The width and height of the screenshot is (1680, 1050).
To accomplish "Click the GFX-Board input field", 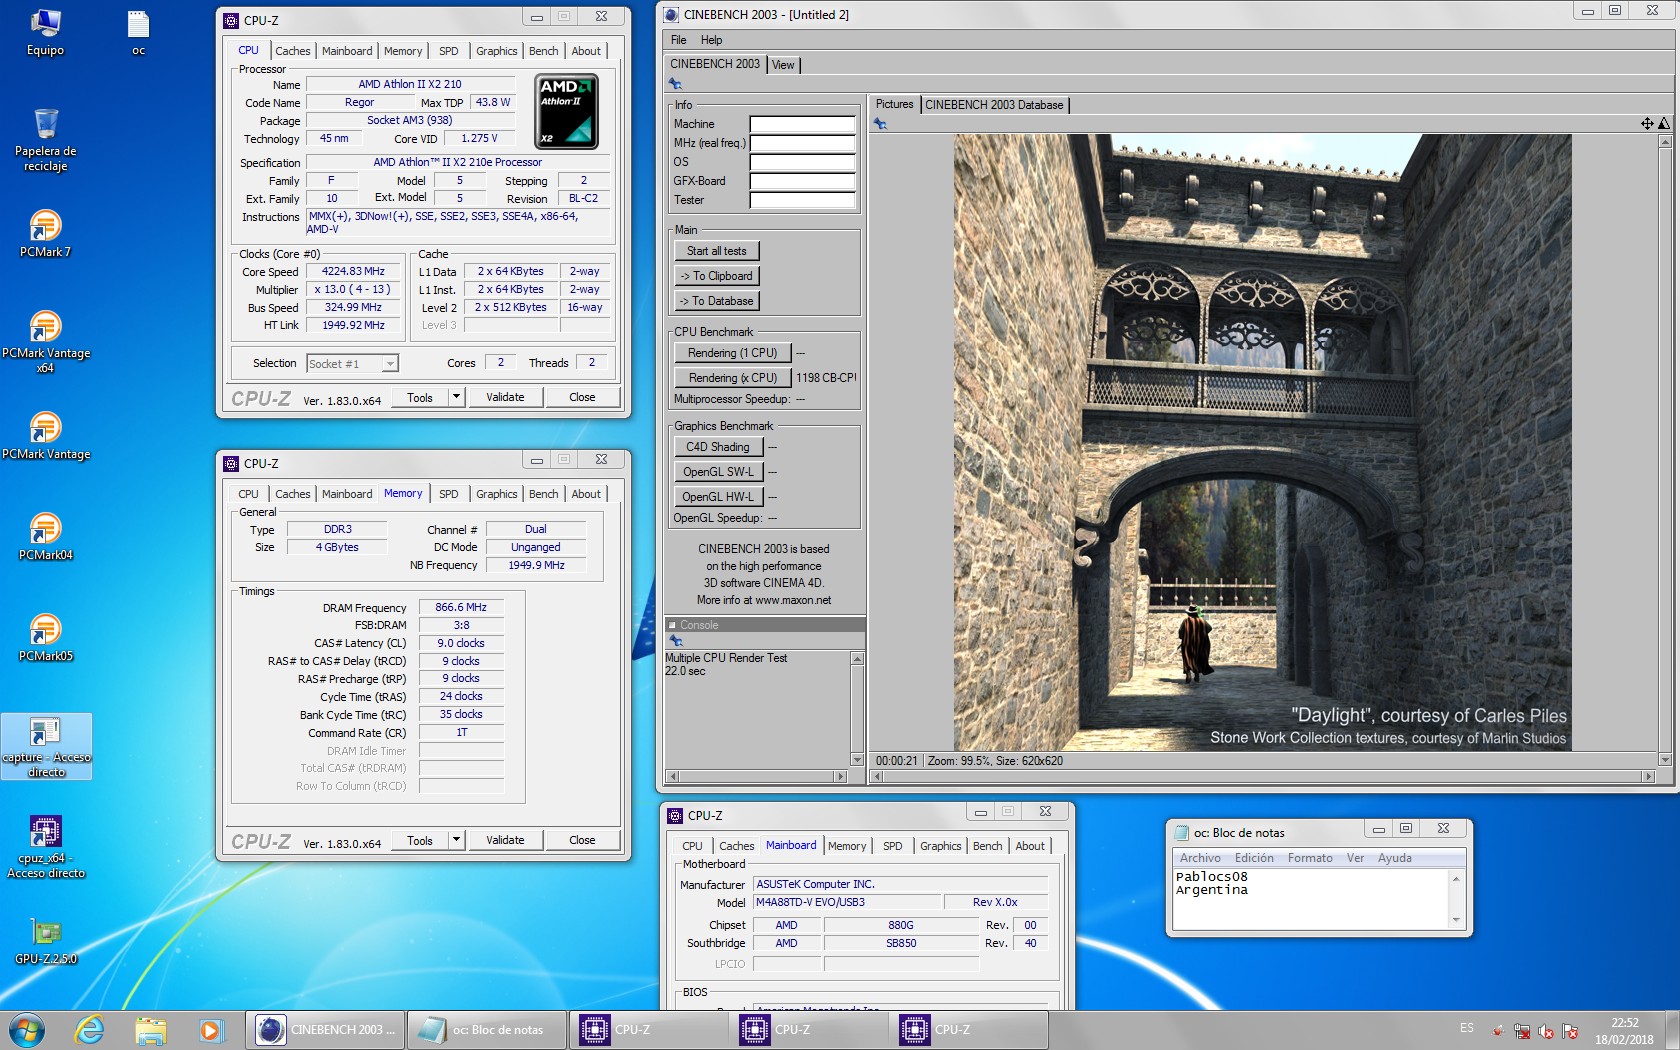I will [x=803, y=181].
